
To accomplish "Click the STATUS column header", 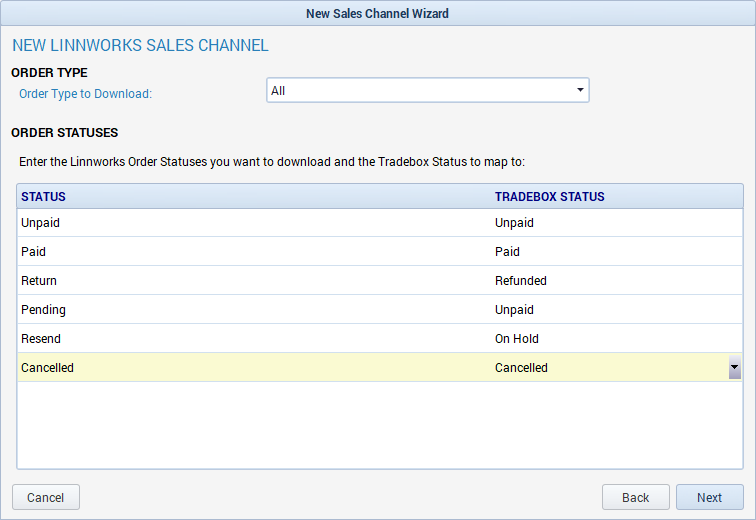I will pyautogui.click(x=44, y=197).
